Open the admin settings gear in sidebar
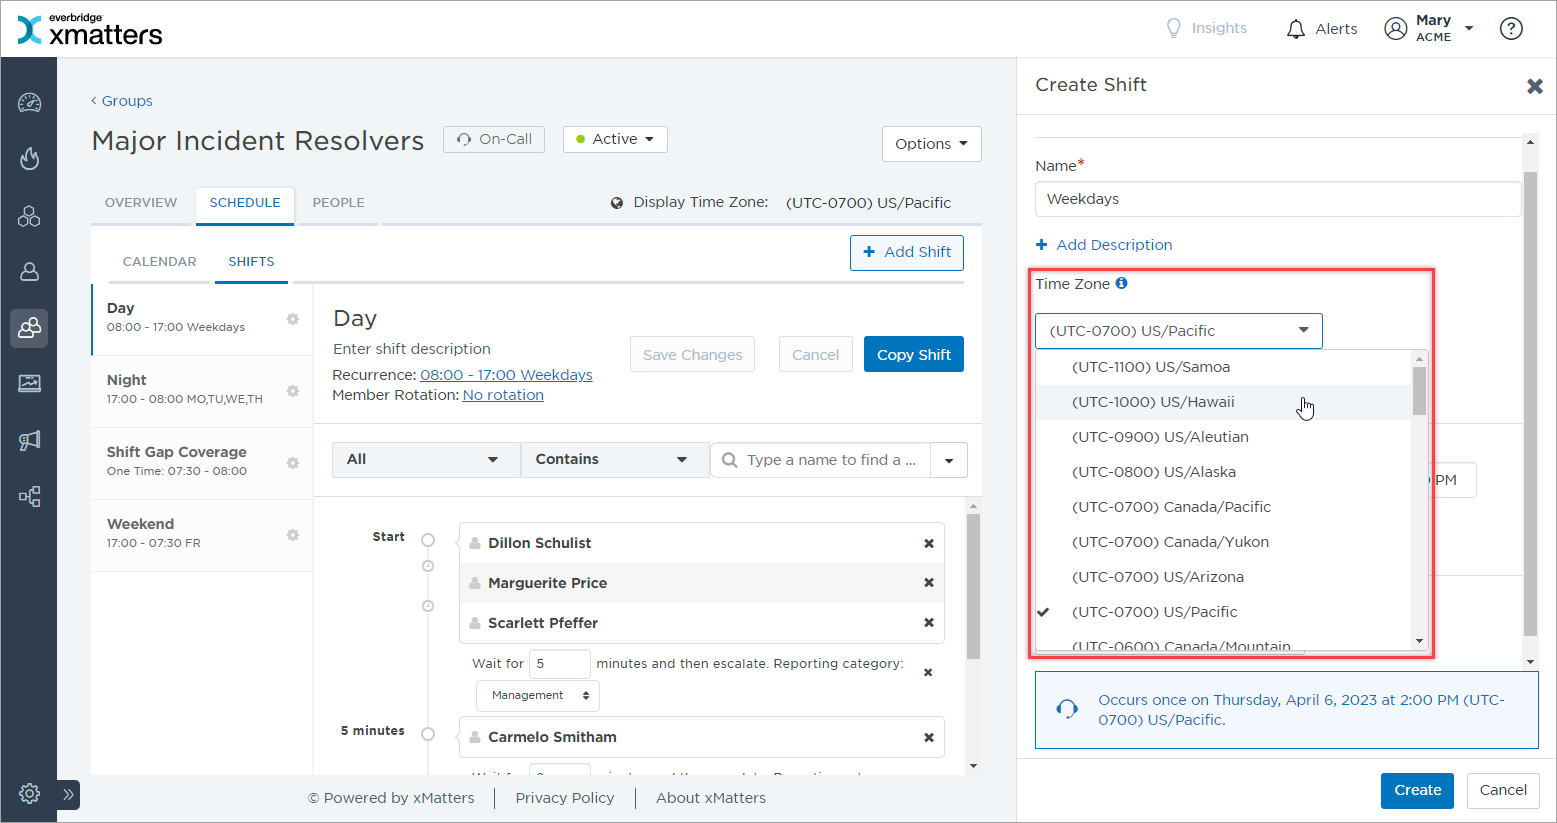This screenshot has width=1557, height=823. pyautogui.click(x=29, y=794)
